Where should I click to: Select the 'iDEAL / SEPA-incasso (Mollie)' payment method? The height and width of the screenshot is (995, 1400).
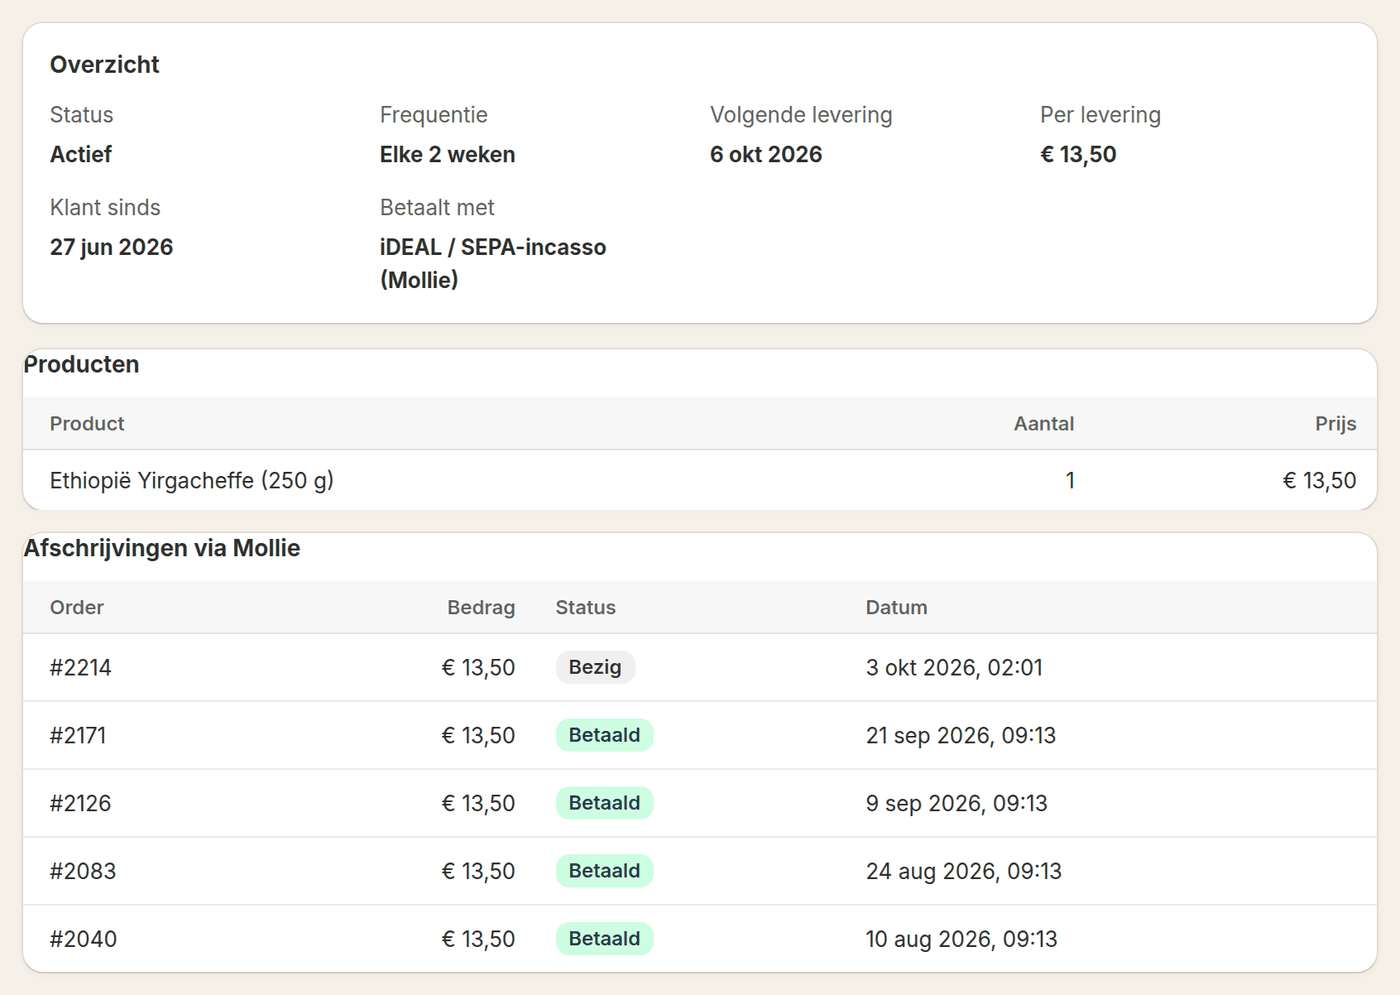pos(493,263)
